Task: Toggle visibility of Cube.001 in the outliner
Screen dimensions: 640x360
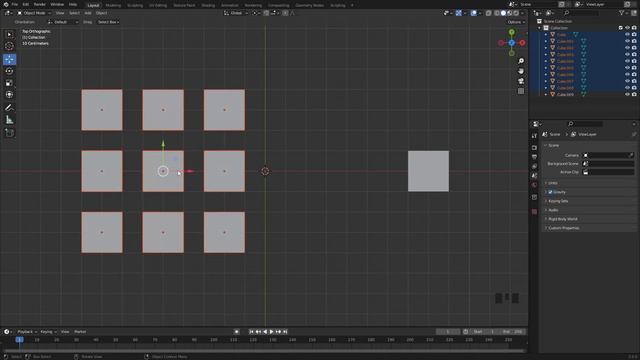Action: pos(627,41)
